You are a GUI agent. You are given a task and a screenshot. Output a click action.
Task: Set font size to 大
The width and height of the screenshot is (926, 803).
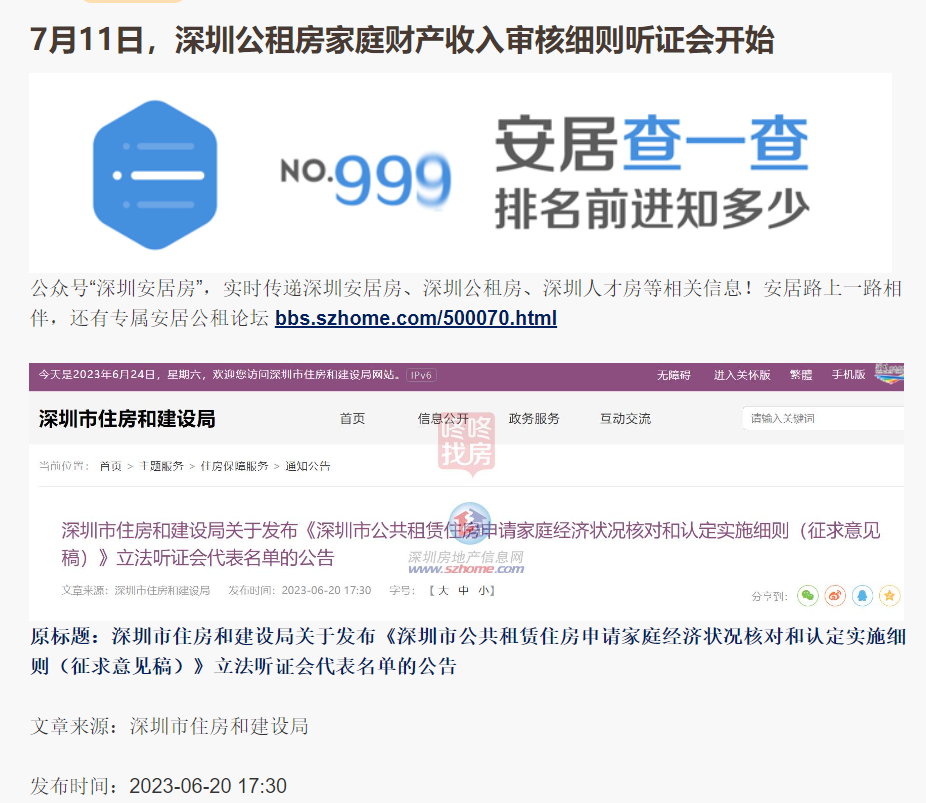pos(444,590)
